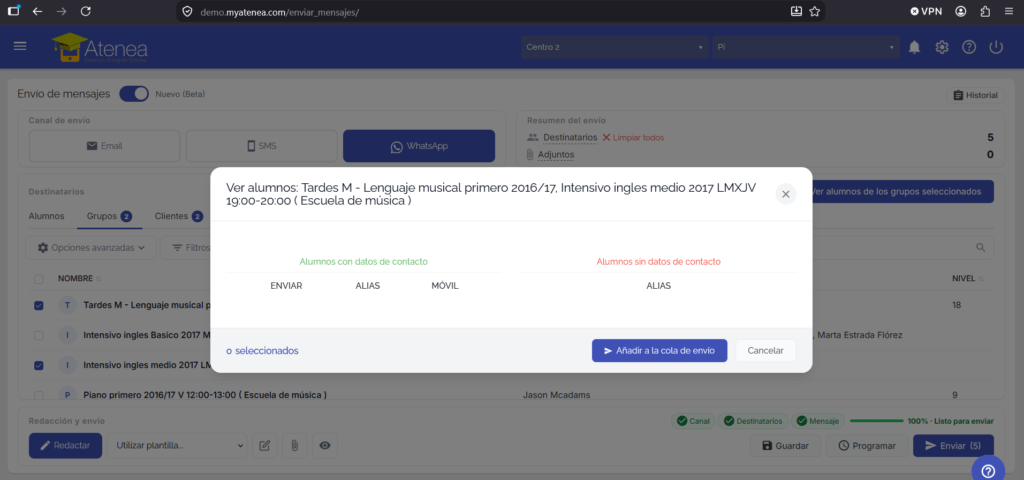Image resolution: width=1024 pixels, height=480 pixels.
Task: Go forward in the browser
Action: [x=61, y=11]
